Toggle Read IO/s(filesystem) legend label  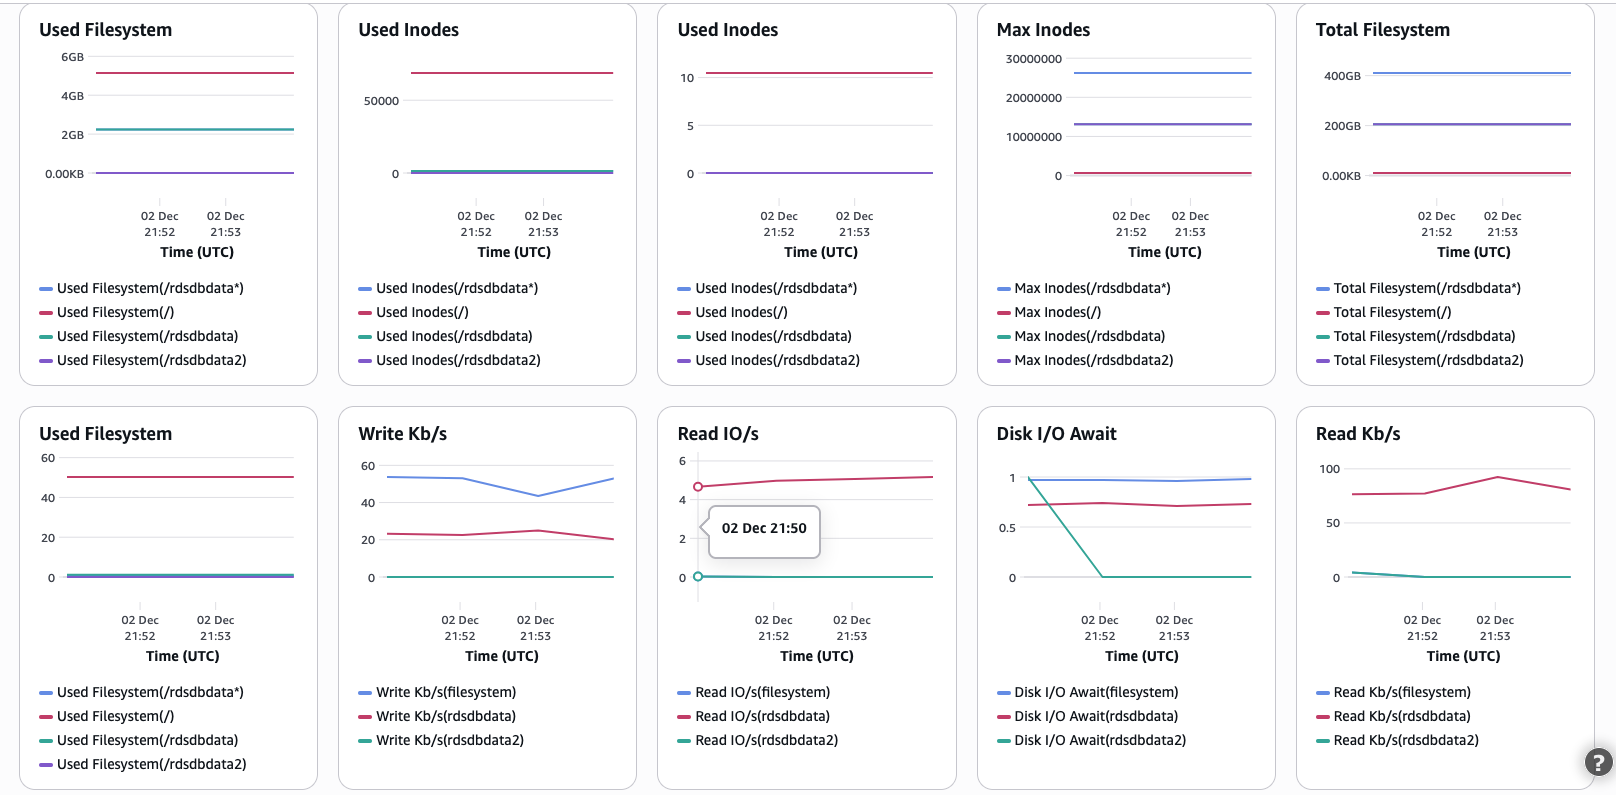point(762,692)
